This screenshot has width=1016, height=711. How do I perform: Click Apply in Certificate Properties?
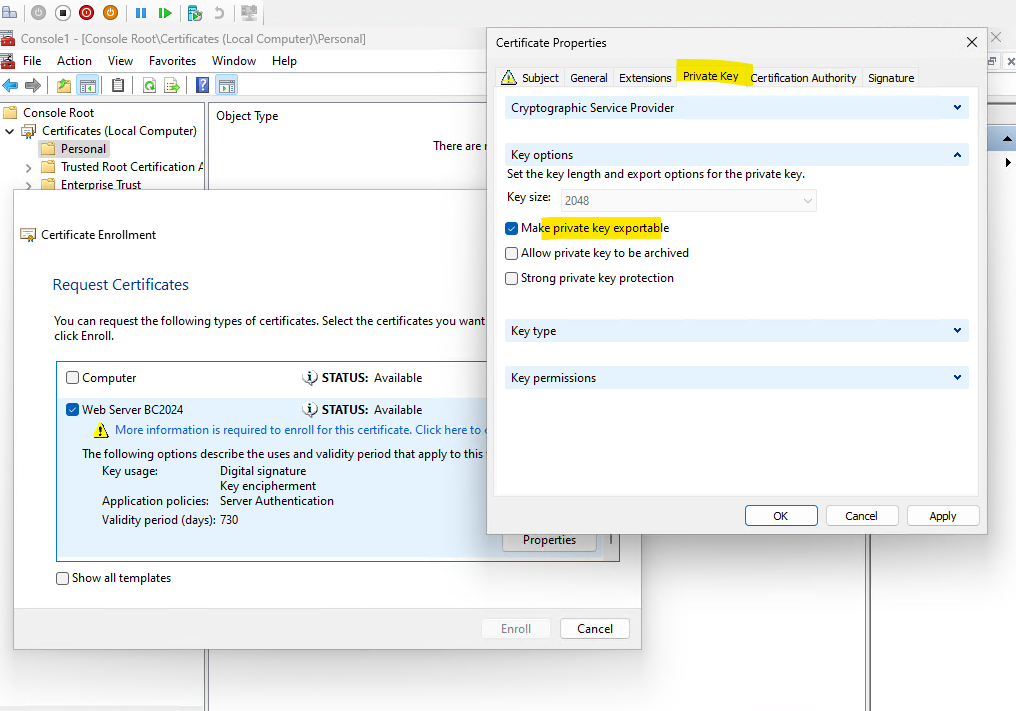pos(943,516)
